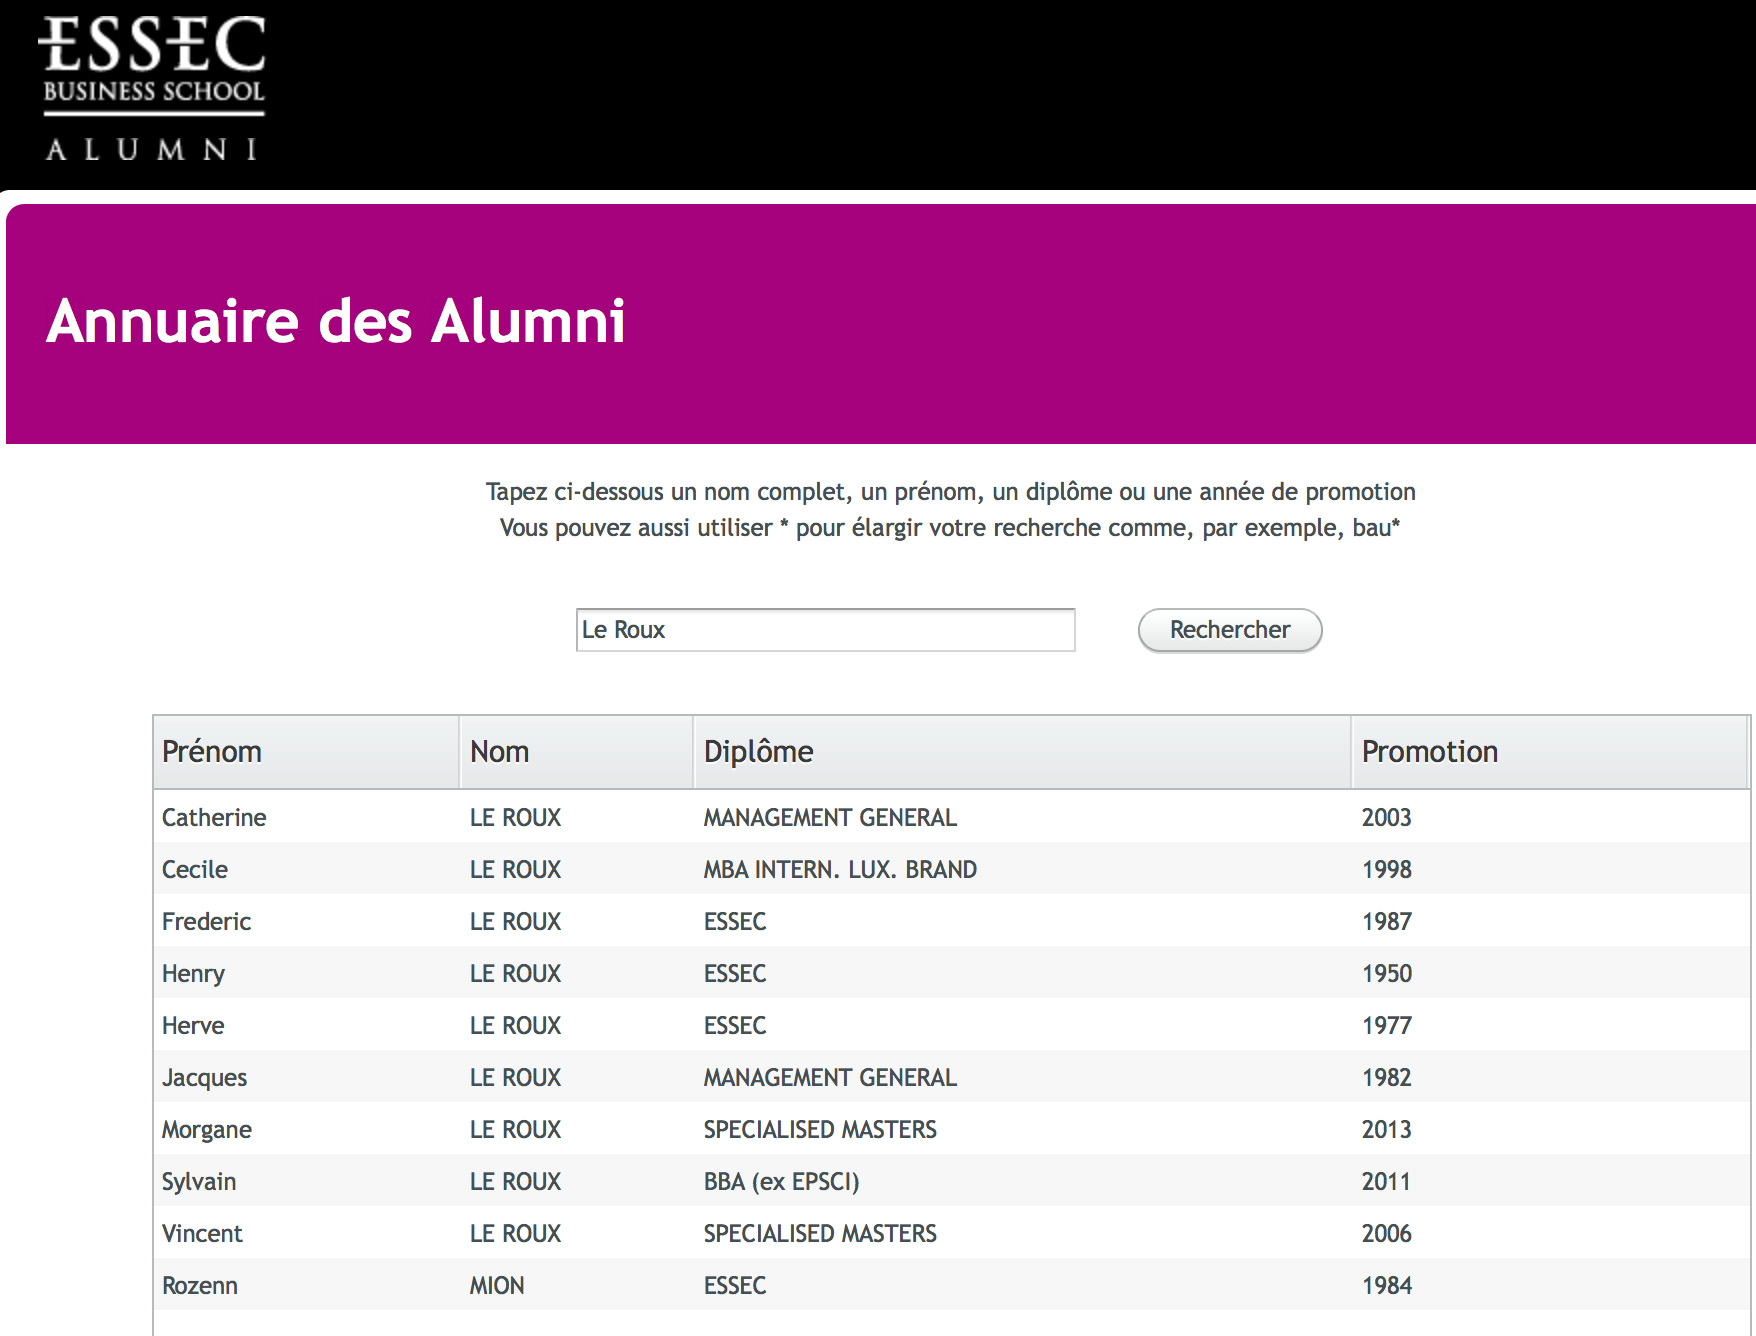Click ESSEC diploma in Henry's row
This screenshot has height=1336, width=1756.
(735, 973)
